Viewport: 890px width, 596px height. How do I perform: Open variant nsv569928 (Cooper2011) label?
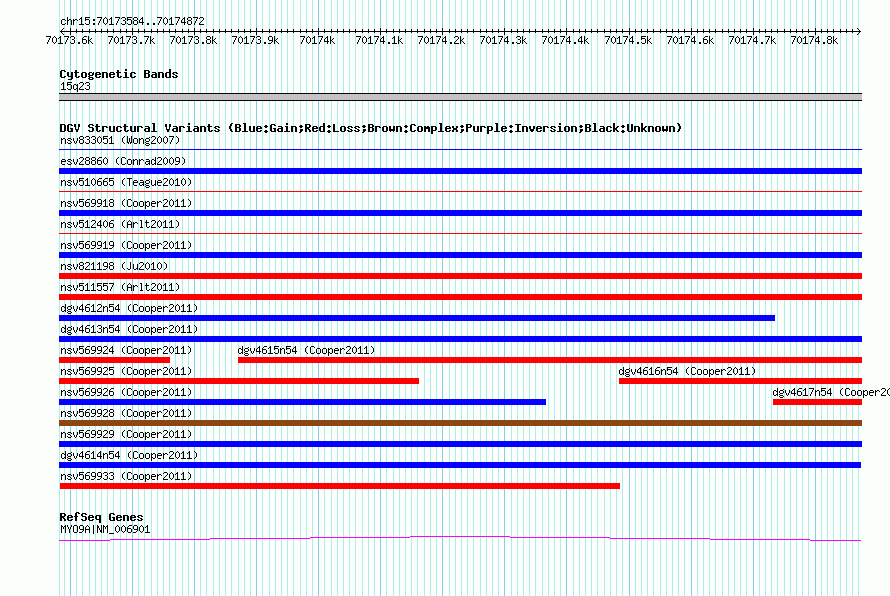pos(126,413)
